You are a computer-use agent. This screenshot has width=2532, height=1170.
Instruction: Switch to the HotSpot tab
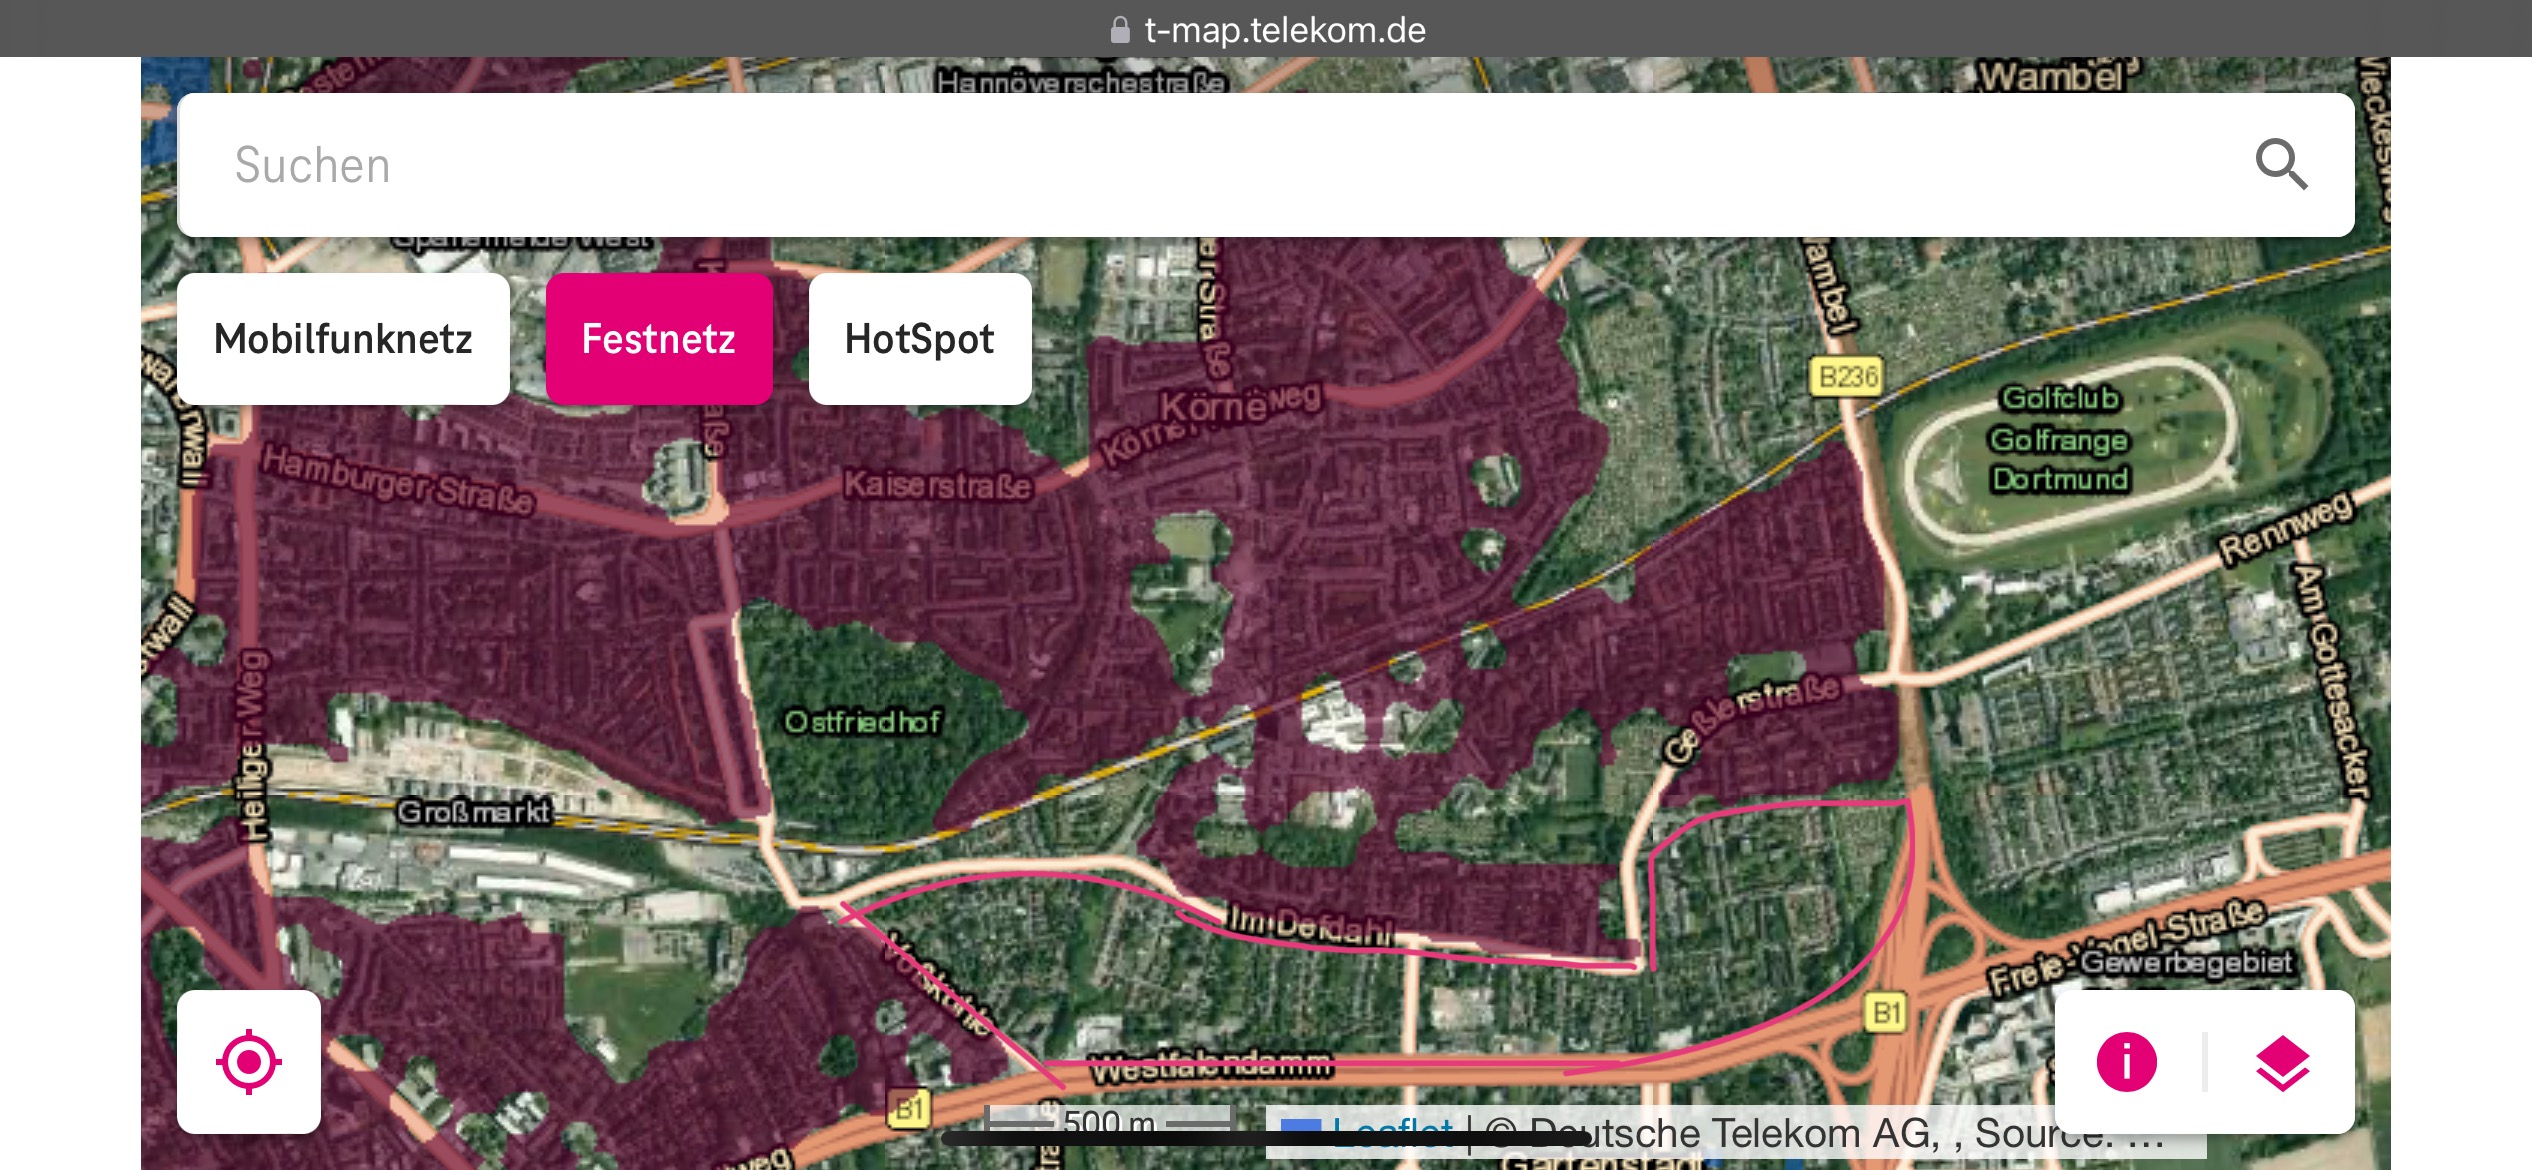[x=919, y=339]
